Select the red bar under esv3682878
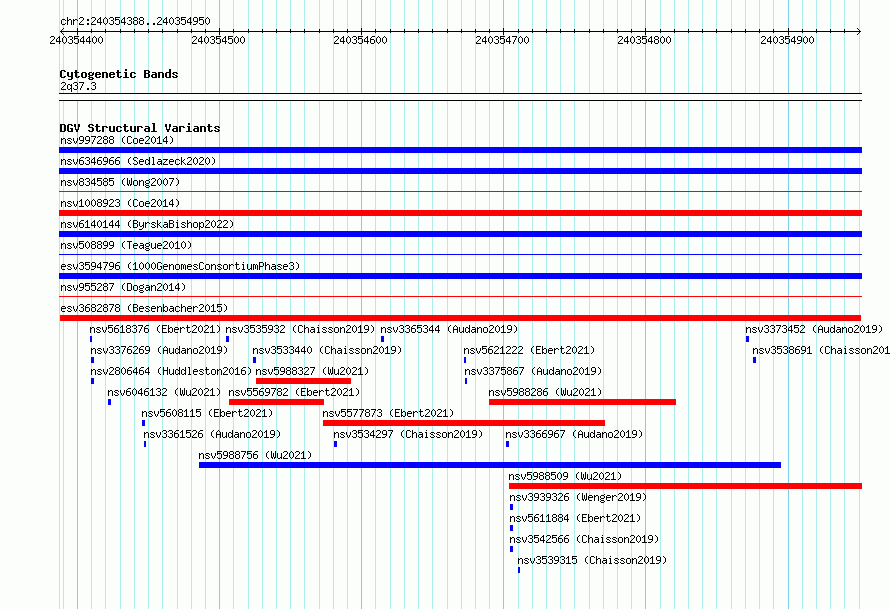Screen dimensions: 890x609 (460, 318)
